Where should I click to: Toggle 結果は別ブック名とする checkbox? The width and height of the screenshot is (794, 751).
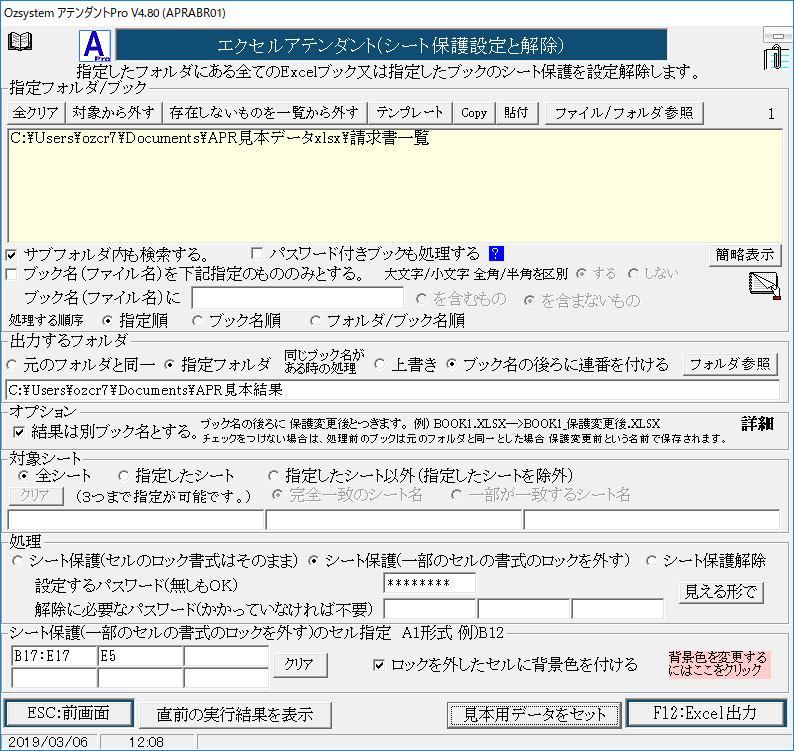(19, 432)
